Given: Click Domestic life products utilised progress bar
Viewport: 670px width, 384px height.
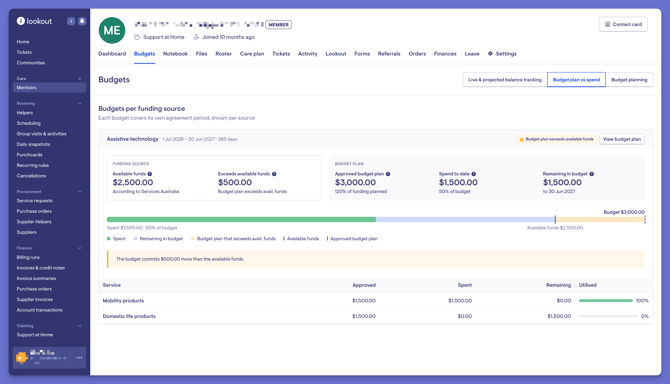Looking at the screenshot, I should pos(608,317).
